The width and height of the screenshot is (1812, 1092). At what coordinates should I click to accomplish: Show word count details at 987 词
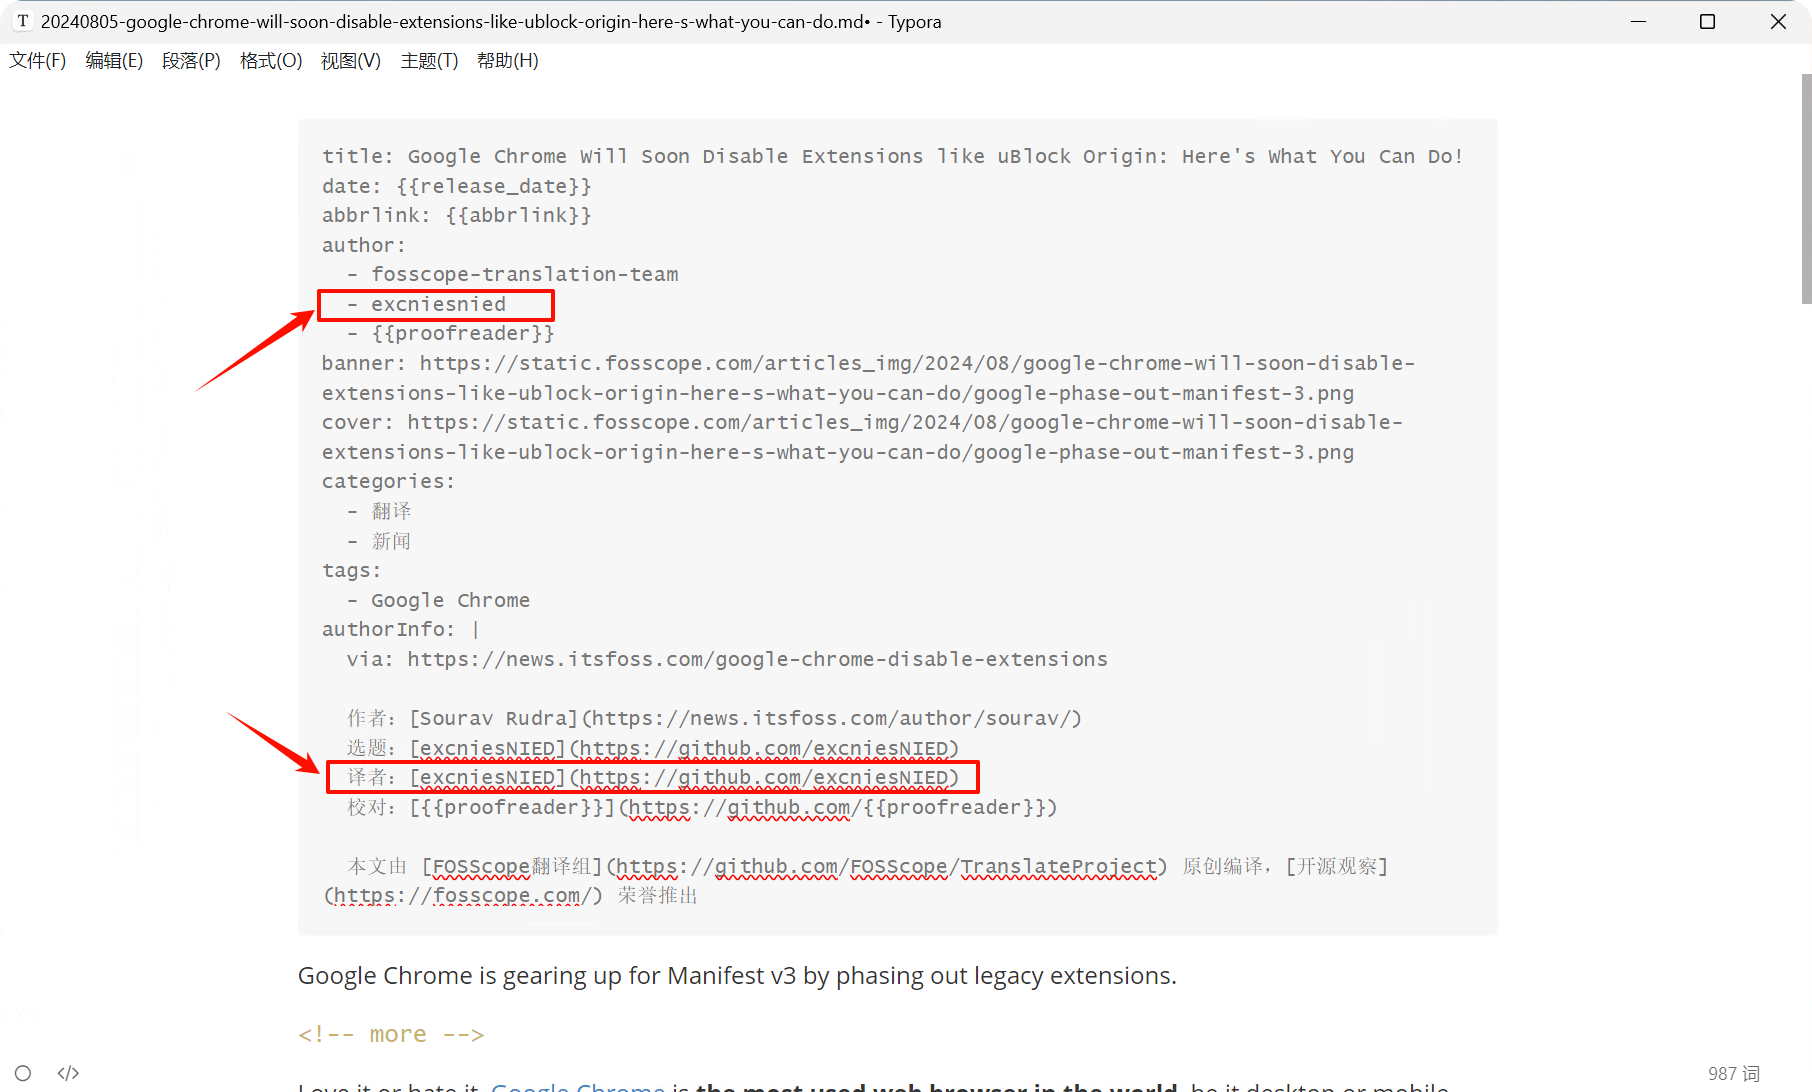coord(1734,1073)
